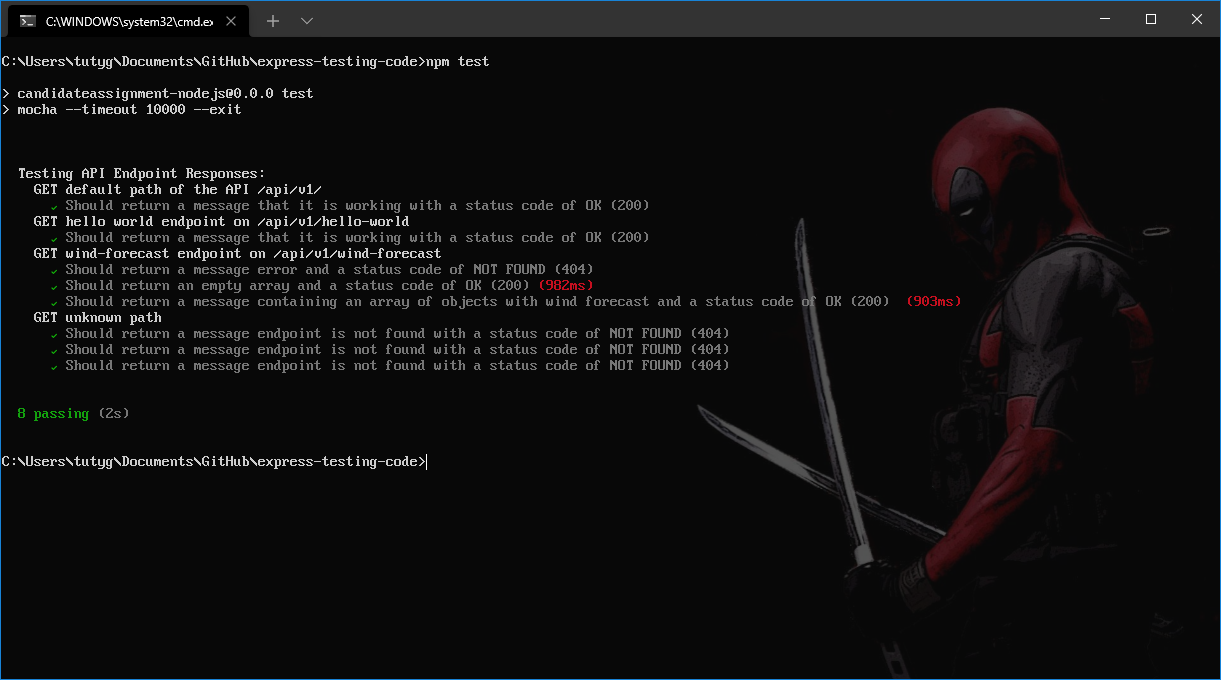Click the 'GET unknown path' heading
1221x680 pixels.
click(97, 318)
